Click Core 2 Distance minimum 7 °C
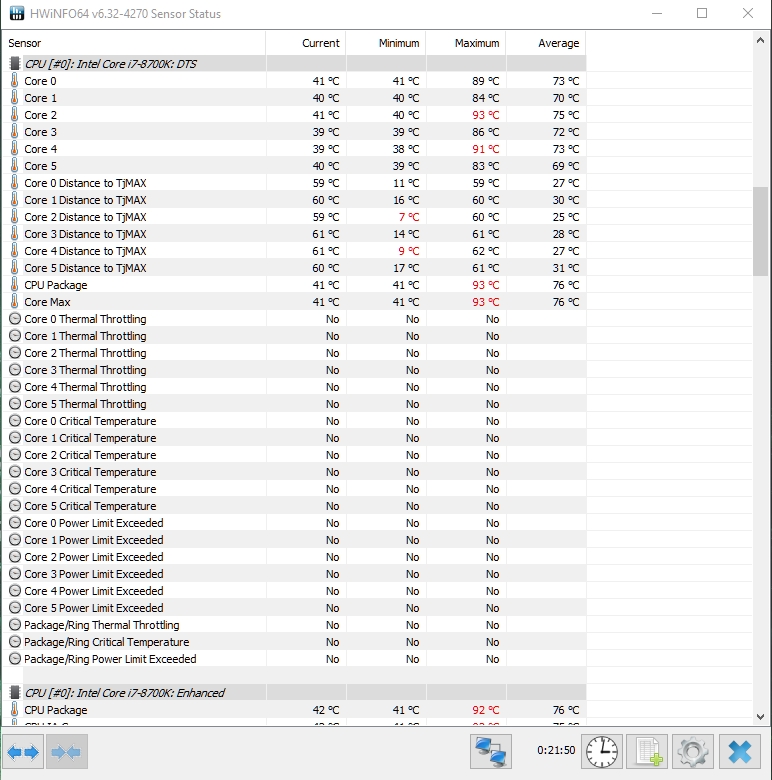Viewport: 772px width, 780px height. click(x=408, y=217)
